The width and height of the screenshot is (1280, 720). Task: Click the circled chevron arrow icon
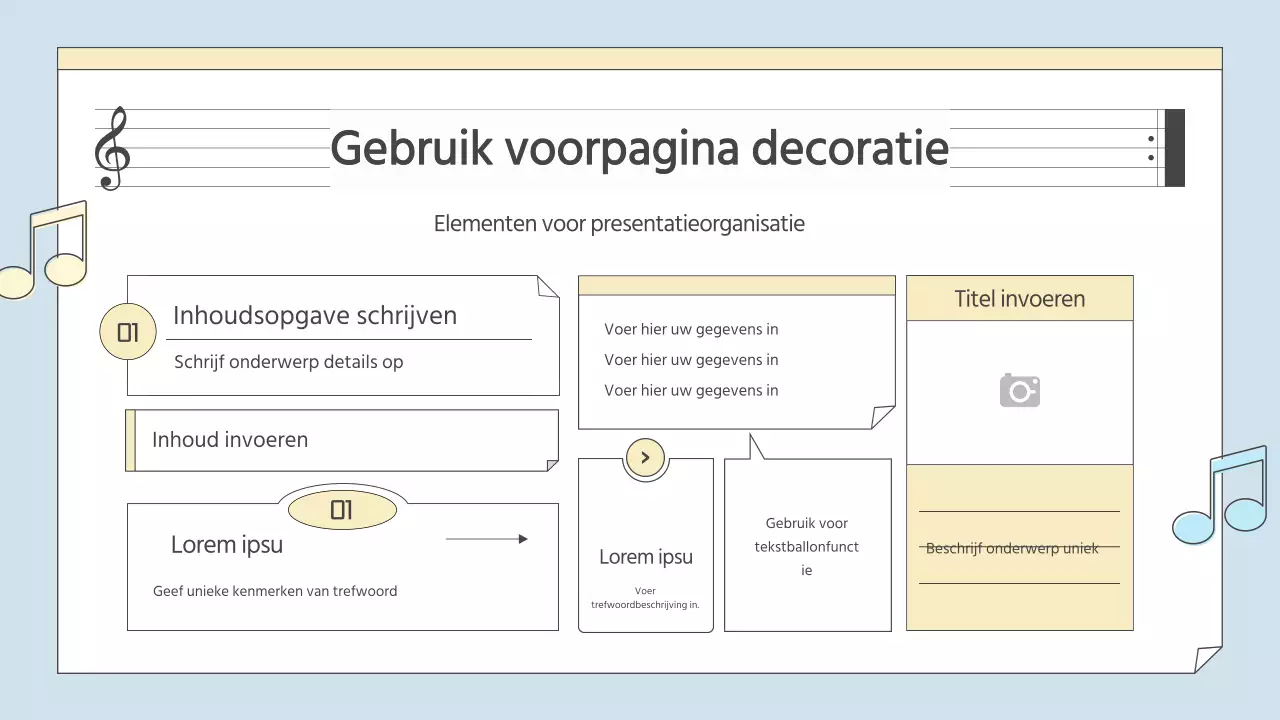coord(645,458)
